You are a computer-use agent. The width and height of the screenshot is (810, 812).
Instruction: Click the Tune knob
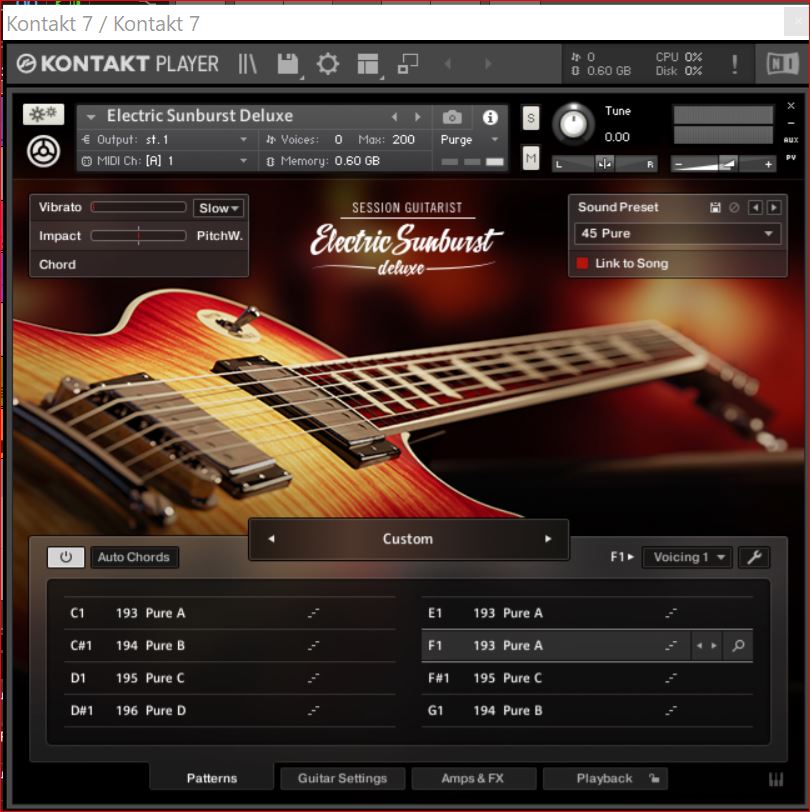coord(573,124)
